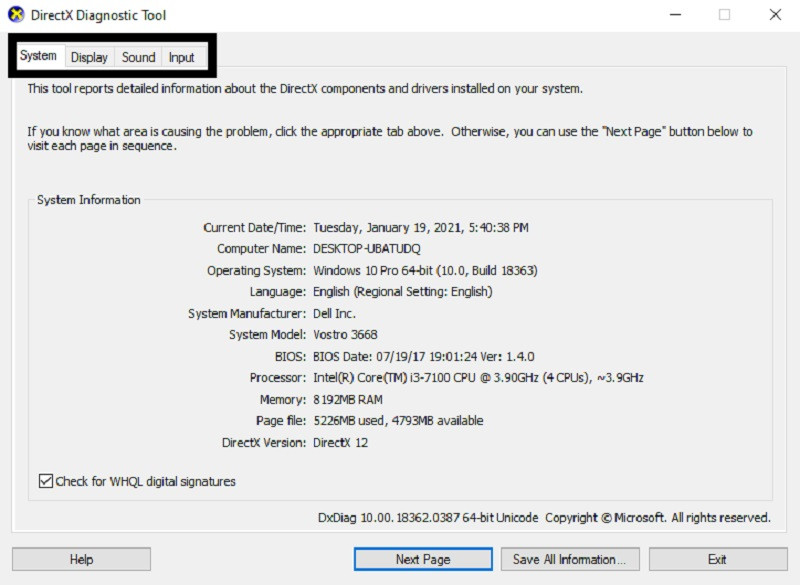The image size is (800, 585).
Task: Switch to the Display tab
Action: (89, 57)
